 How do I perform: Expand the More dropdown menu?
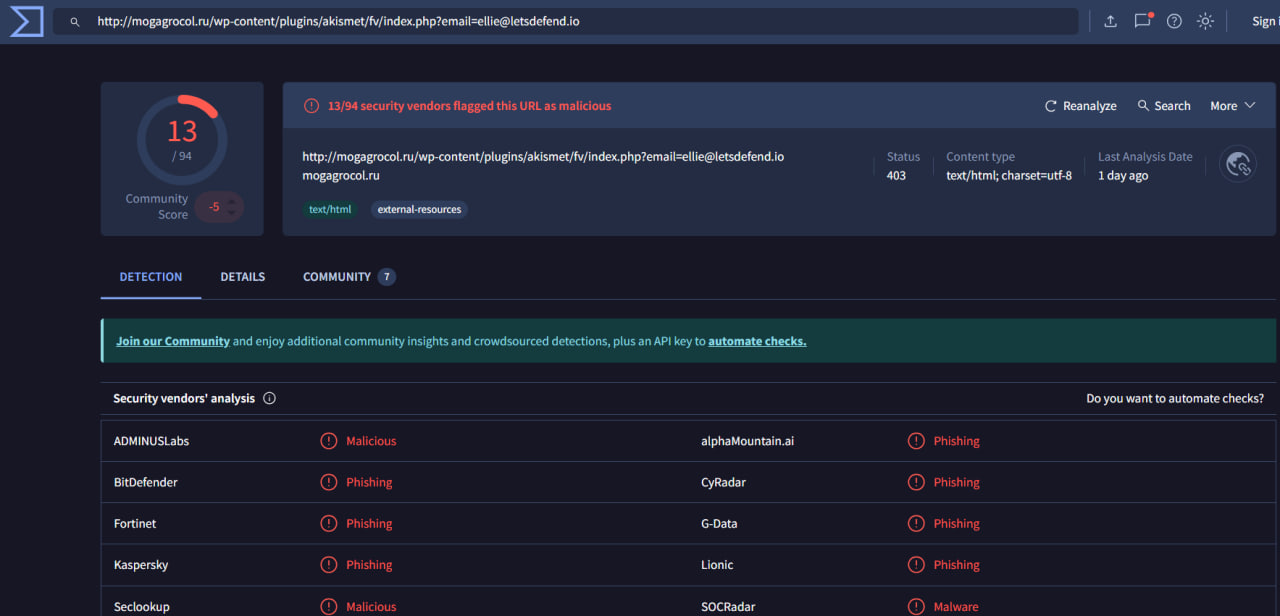[1232, 106]
